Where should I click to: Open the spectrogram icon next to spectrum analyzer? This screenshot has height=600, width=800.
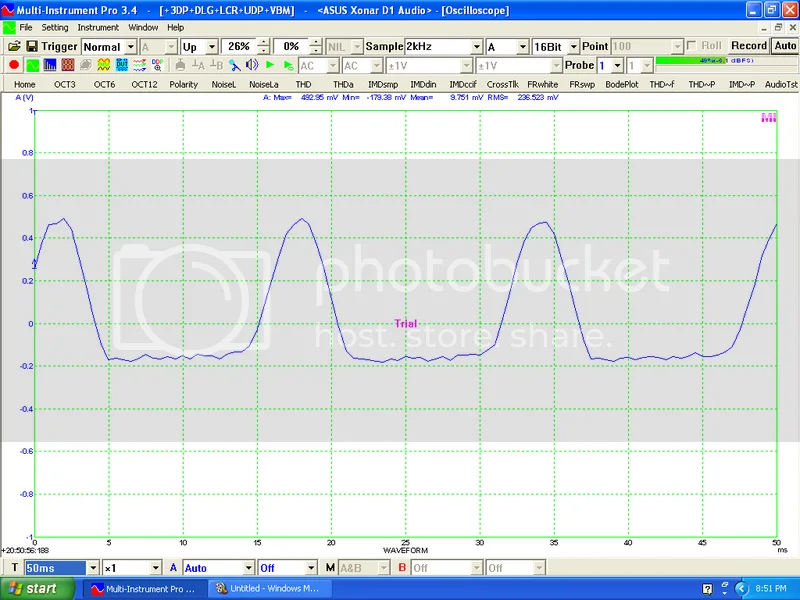point(68,65)
